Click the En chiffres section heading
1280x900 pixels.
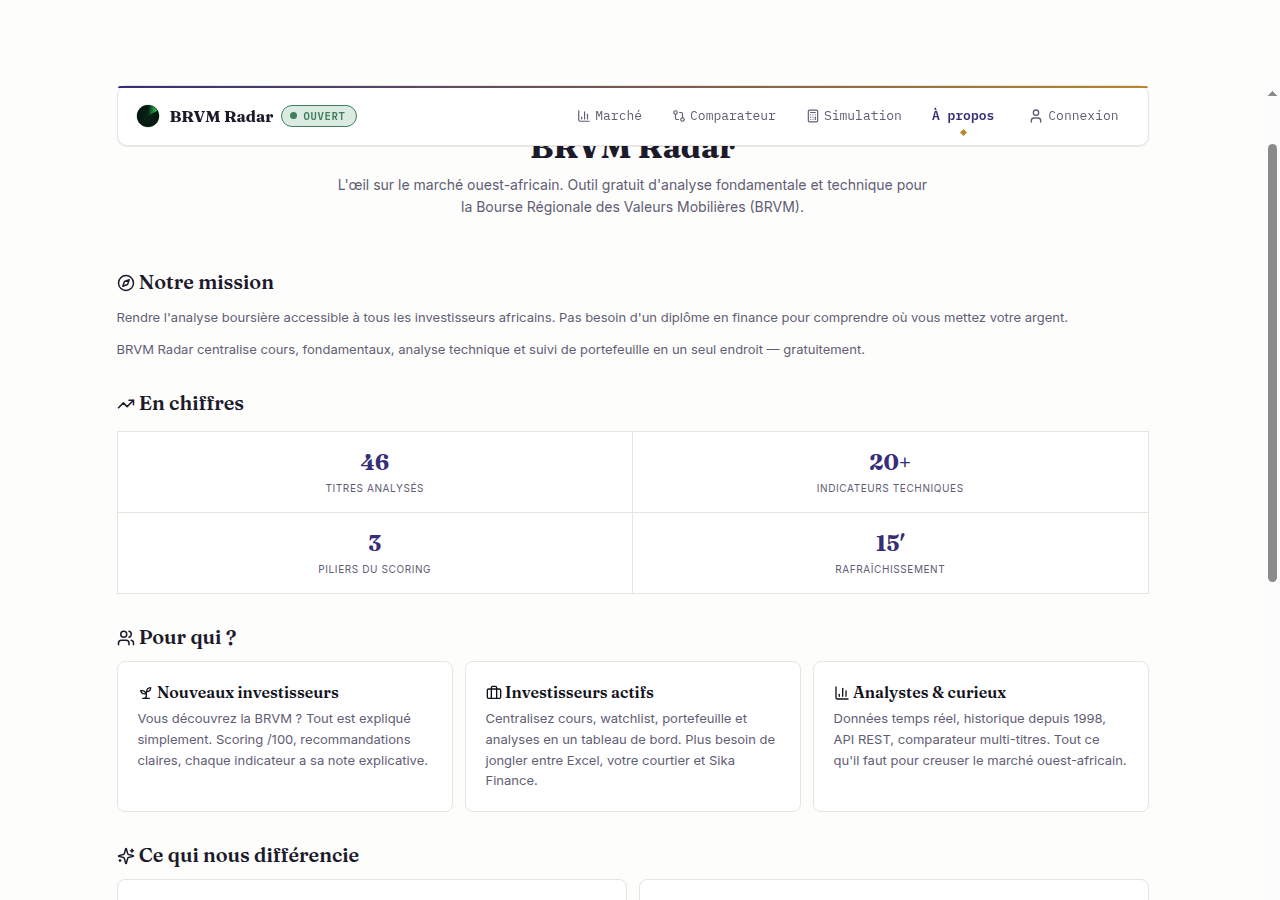pyautogui.click(x=191, y=404)
